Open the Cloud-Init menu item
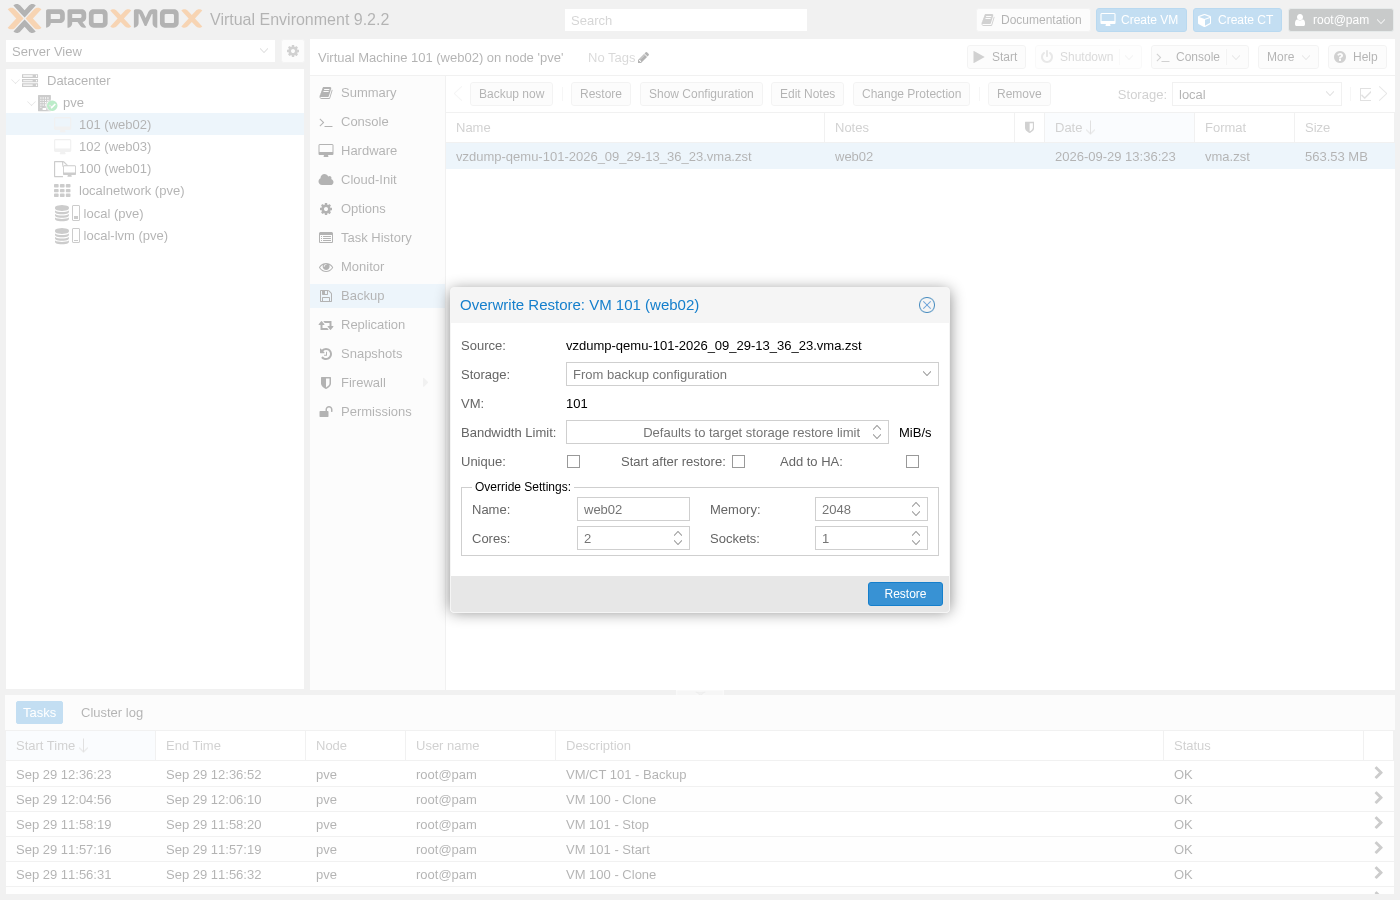 tap(377, 180)
